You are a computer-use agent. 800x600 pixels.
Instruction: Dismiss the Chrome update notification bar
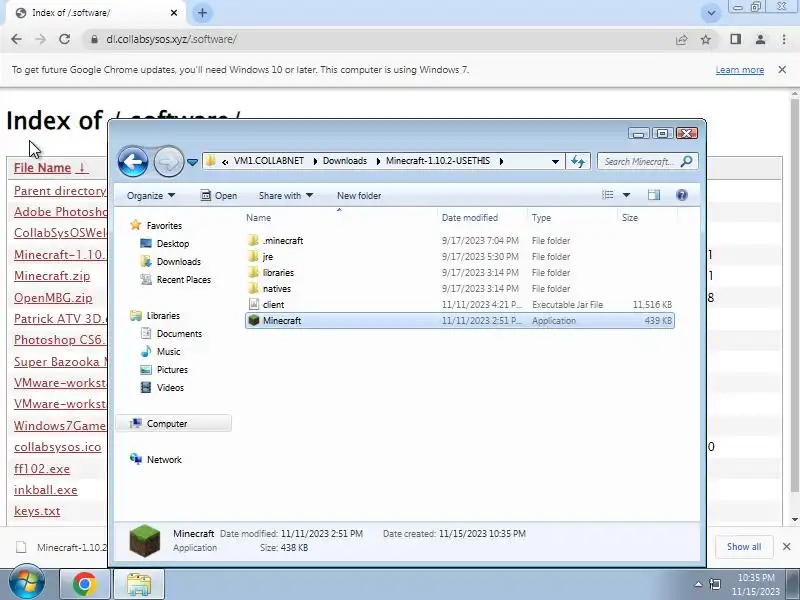click(782, 69)
